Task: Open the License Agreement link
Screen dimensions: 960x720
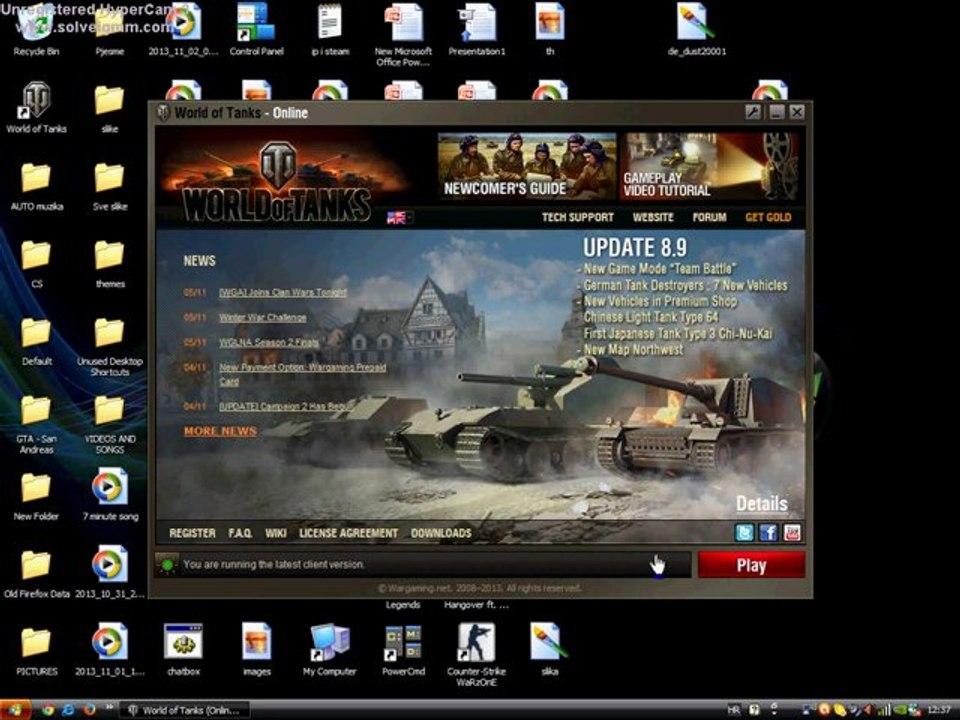Action: [348, 533]
